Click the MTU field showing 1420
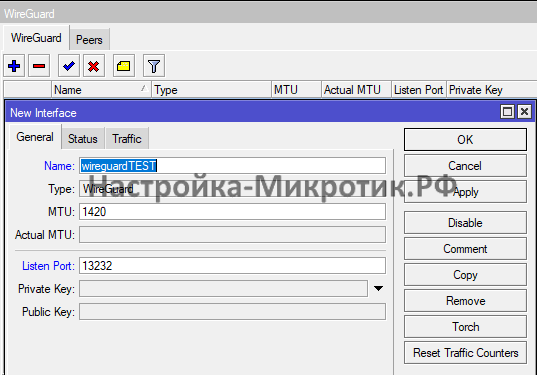This screenshot has width=537, height=375. [x=232, y=212]
